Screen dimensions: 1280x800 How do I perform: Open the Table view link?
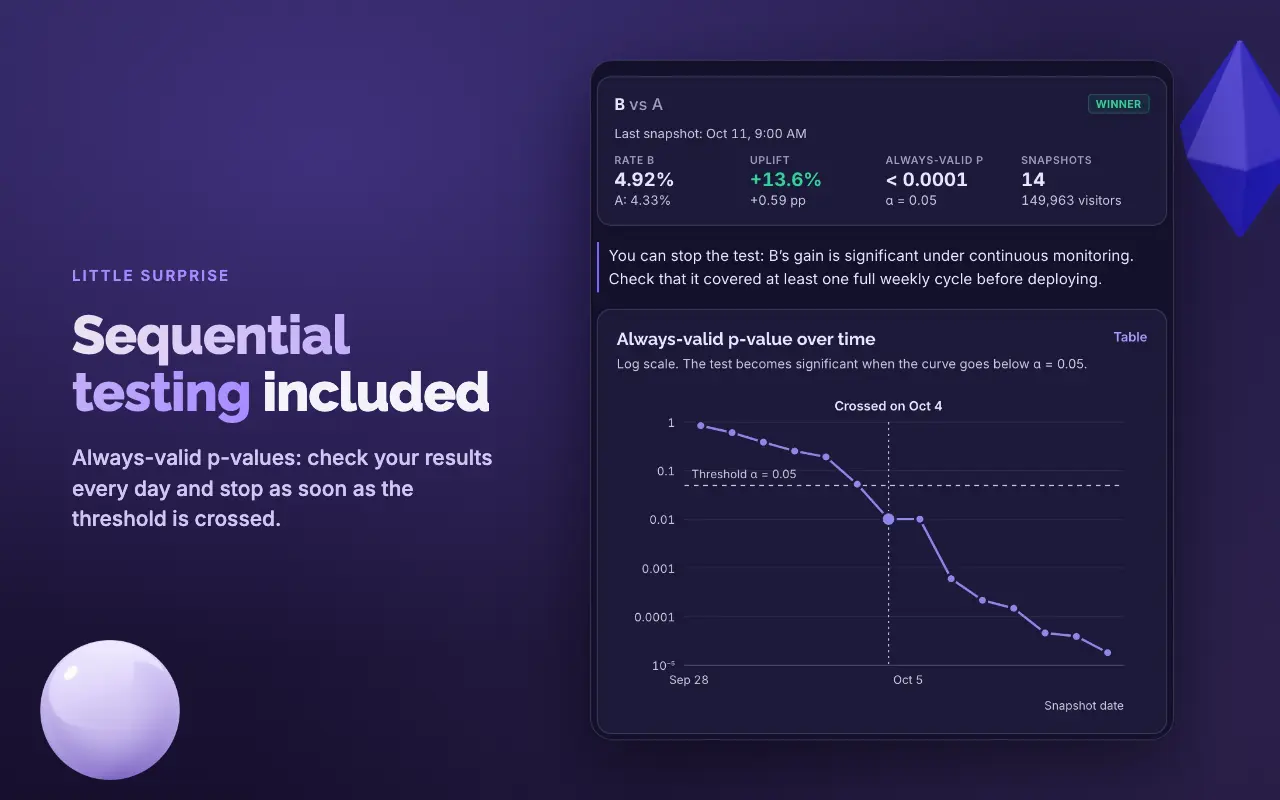click(x=1130, y=337)
